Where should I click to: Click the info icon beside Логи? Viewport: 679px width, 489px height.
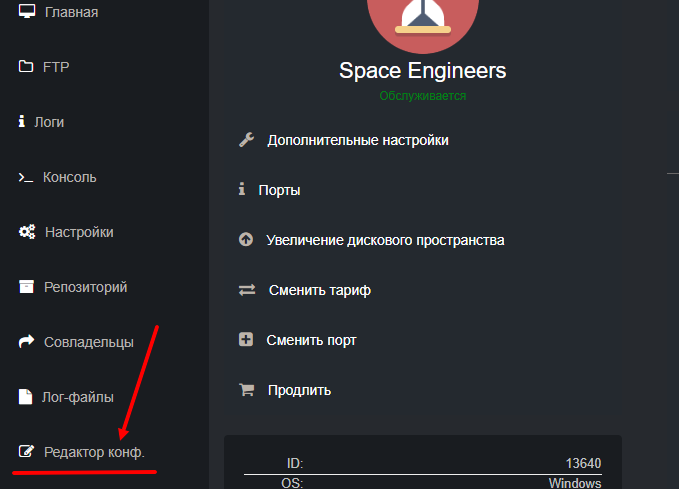point(22,122)
